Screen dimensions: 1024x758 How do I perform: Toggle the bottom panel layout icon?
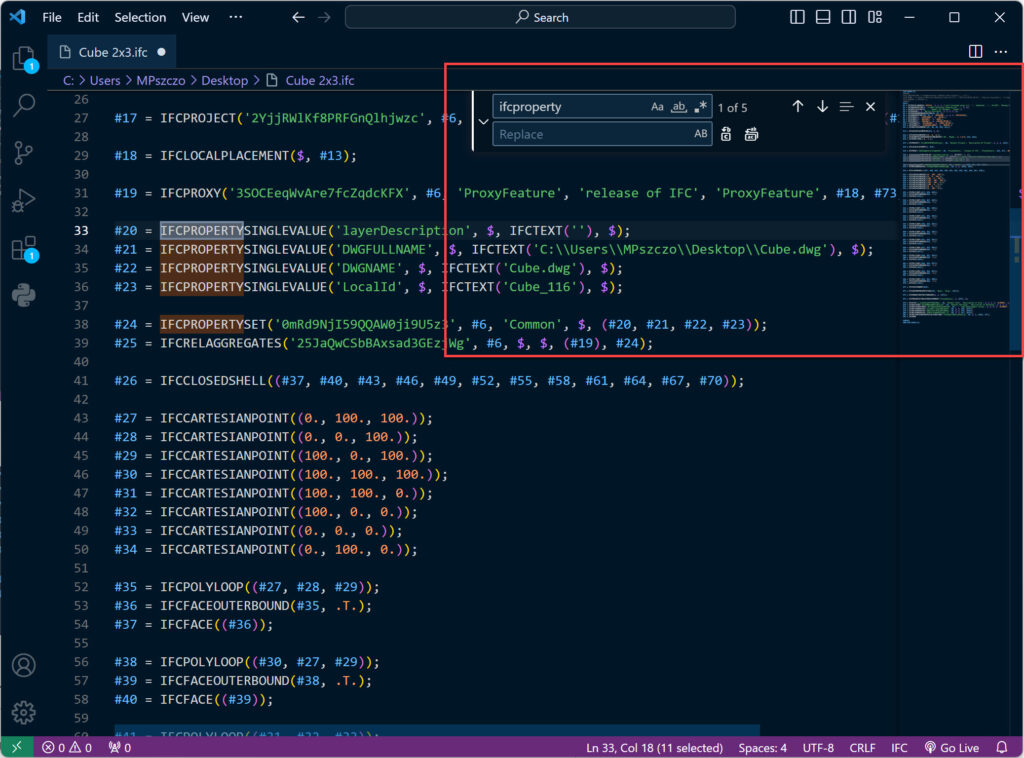pyautogui.click(x=823, y=18)
